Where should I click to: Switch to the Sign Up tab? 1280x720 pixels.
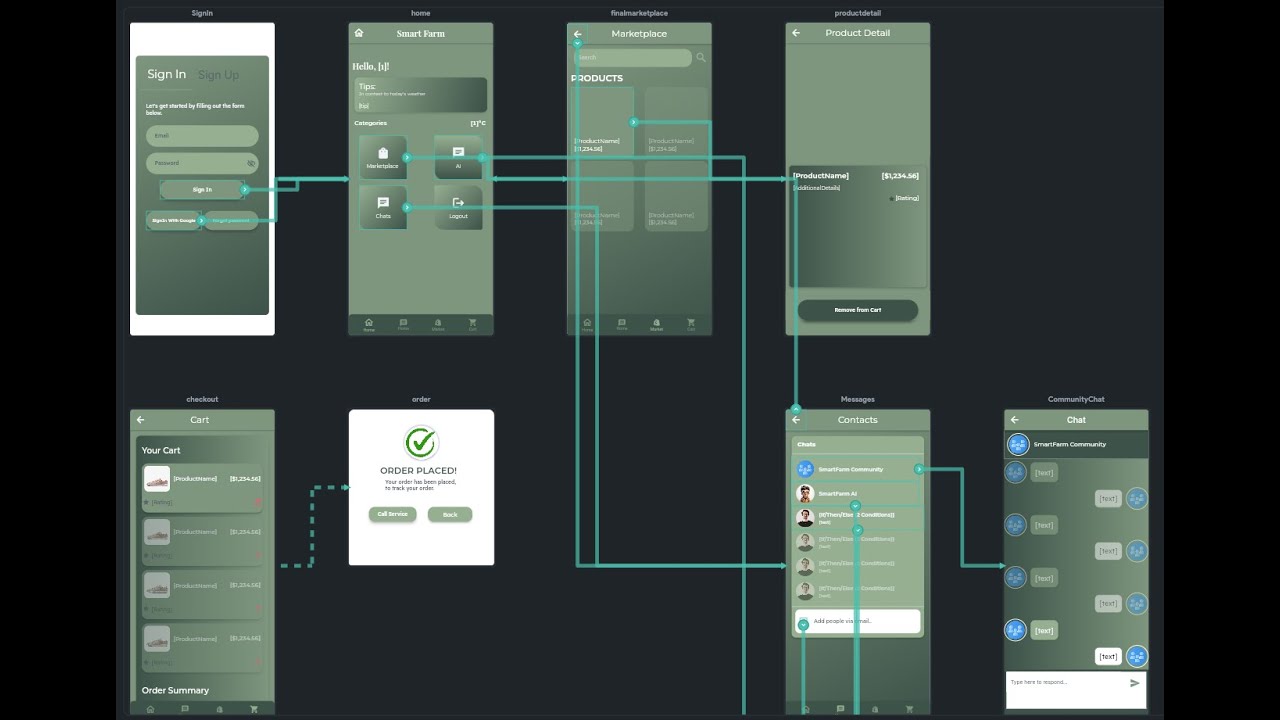coord(218,75)
